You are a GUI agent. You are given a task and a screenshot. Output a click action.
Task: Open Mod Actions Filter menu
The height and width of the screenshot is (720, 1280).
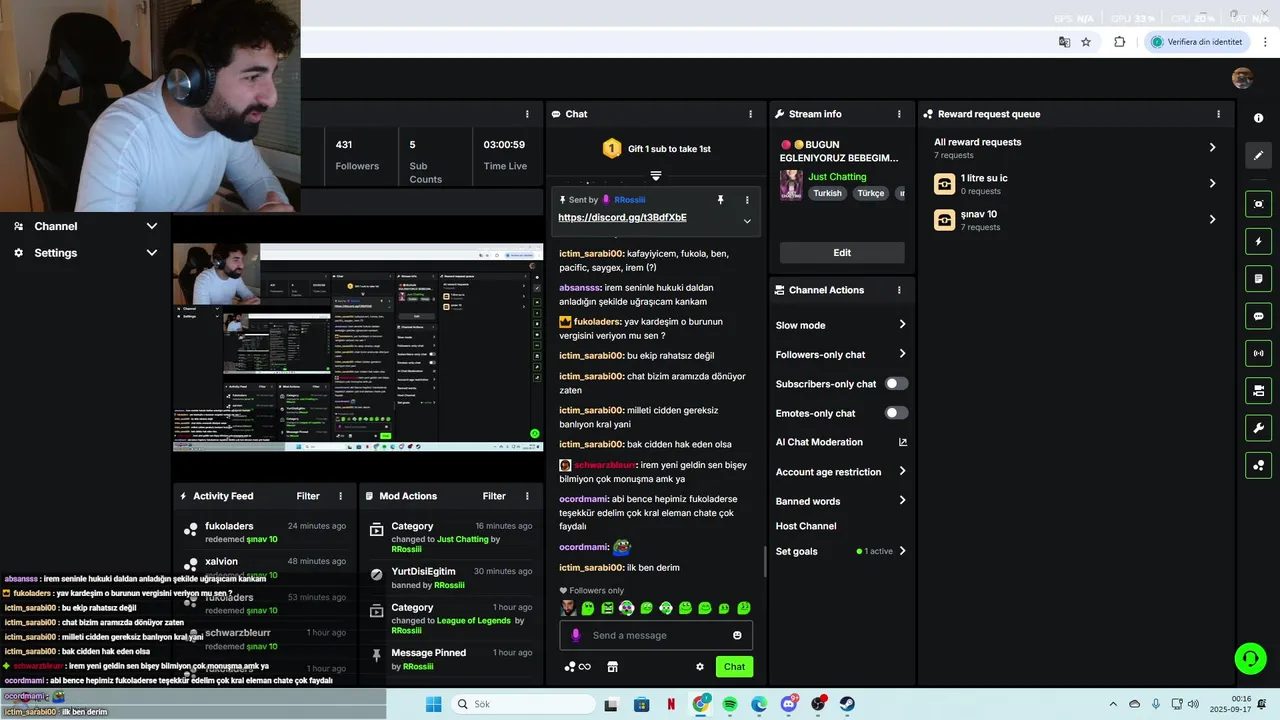(494, 496)
